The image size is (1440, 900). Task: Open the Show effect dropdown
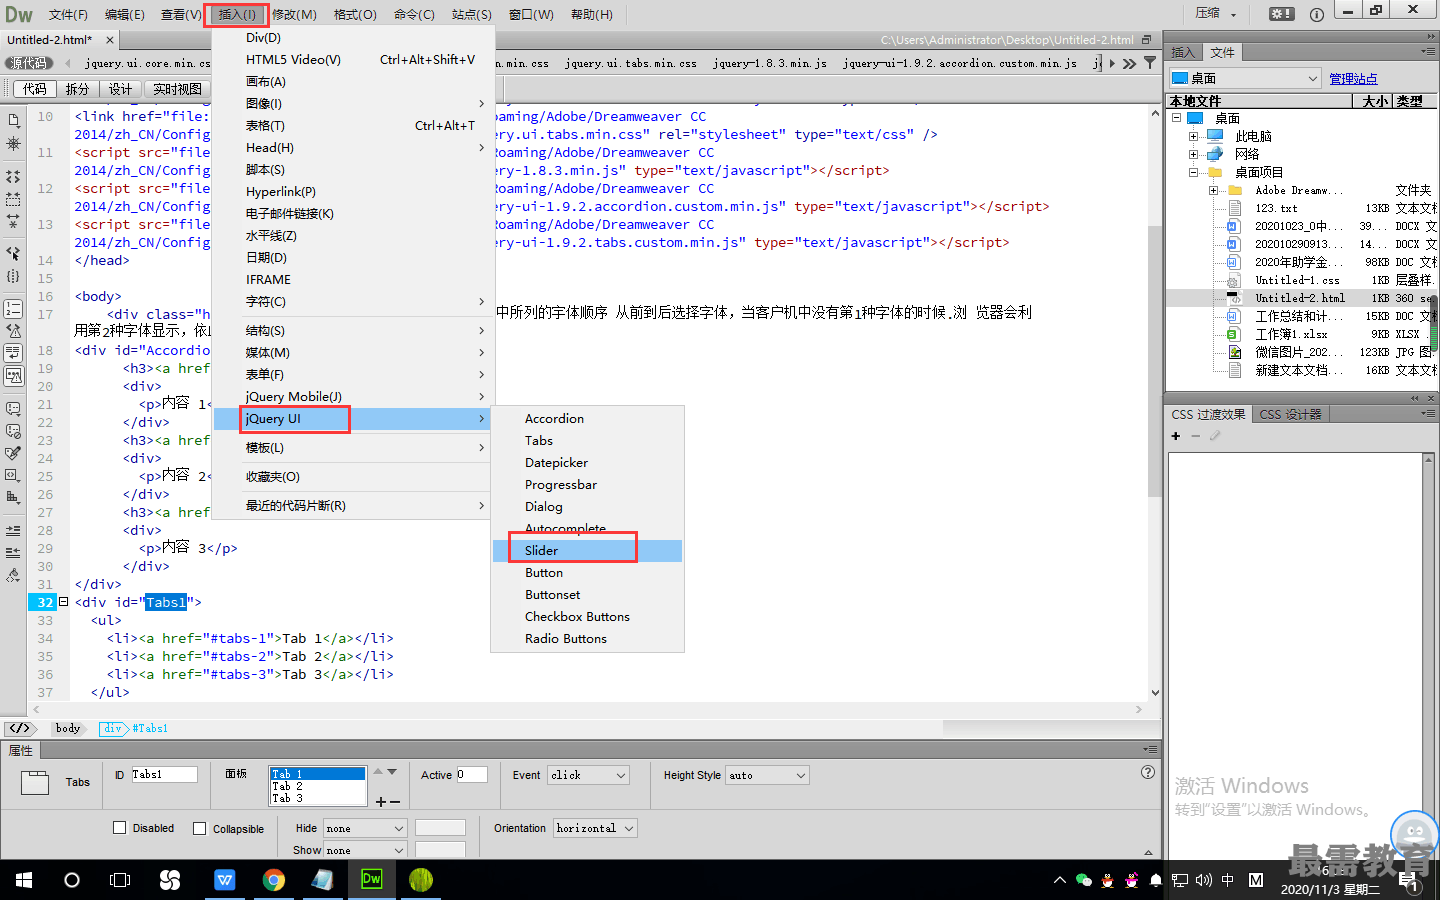(364, 850)
